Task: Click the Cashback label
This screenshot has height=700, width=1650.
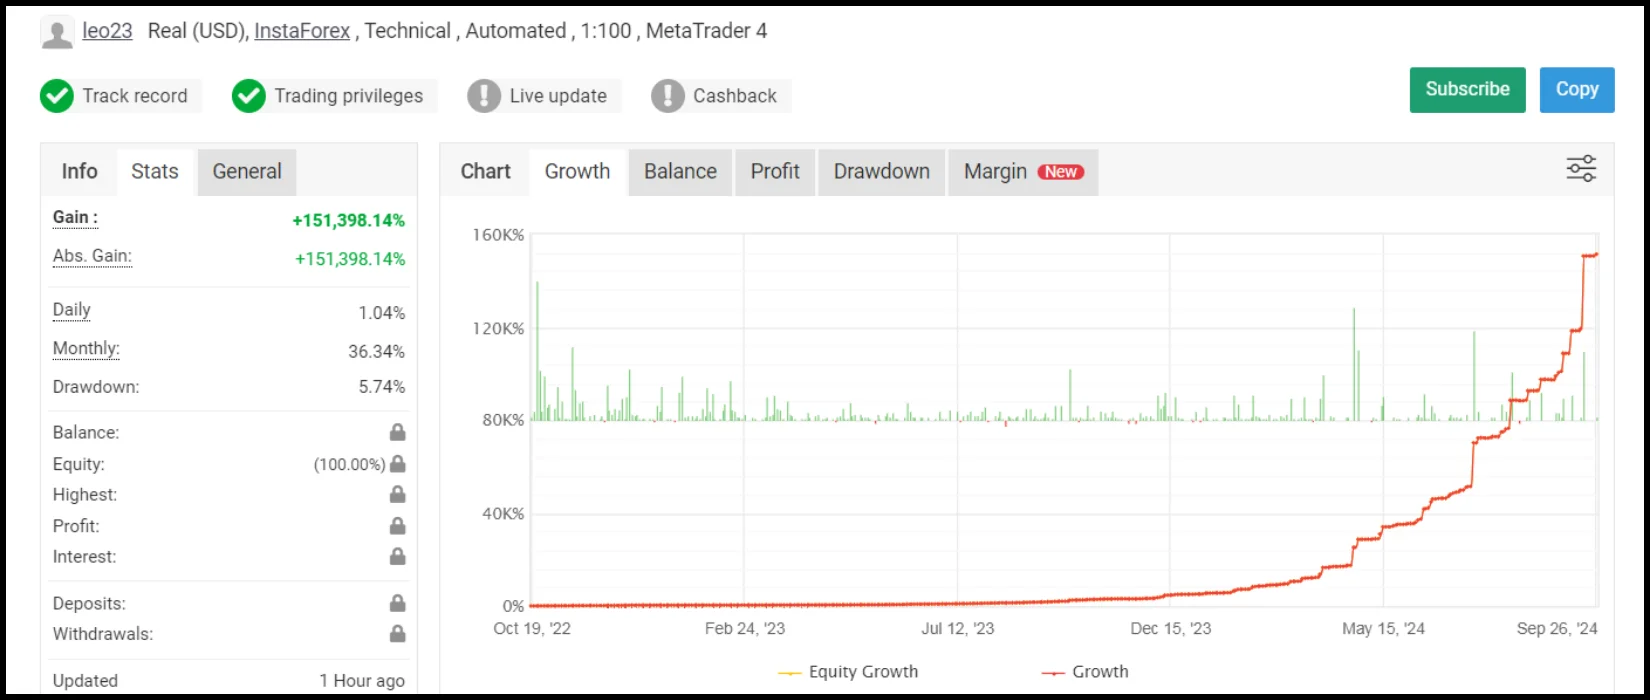Action: (x=735, y=96)
